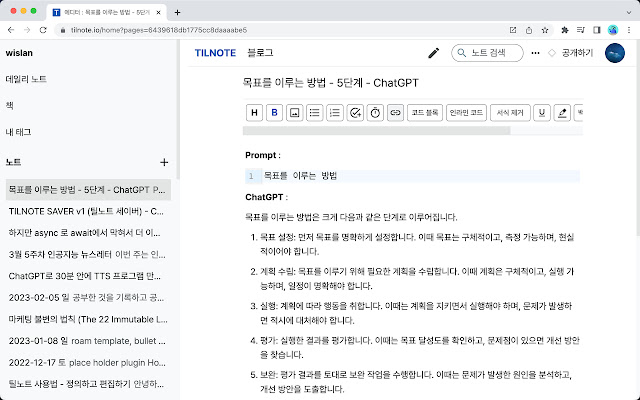Open page in app icon in address bar
Viewport: 640px width, 400px height.
pos(513,30)
